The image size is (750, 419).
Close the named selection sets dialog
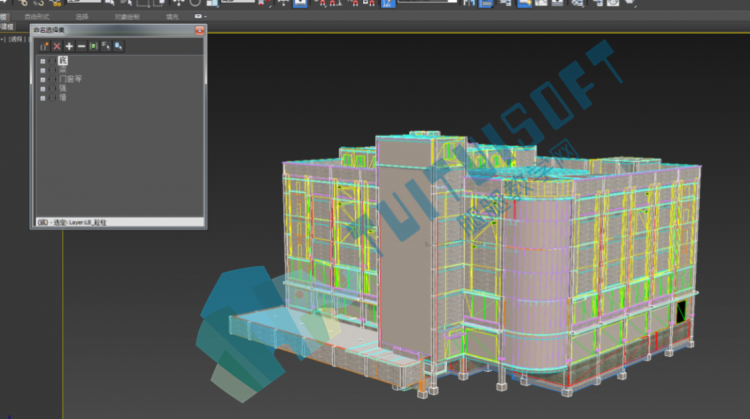click(199, 30)
